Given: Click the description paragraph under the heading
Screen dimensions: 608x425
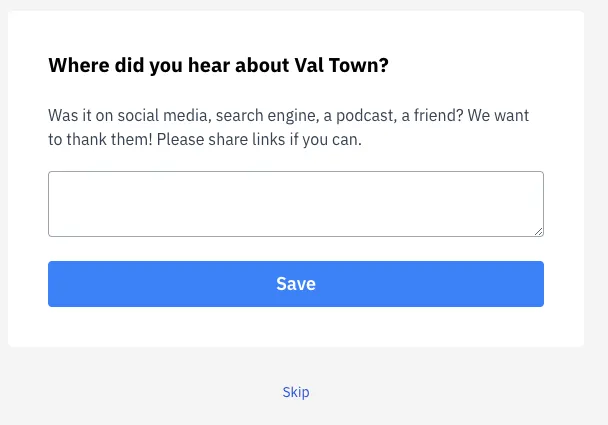Looking at the screenshot, I should (288, 128).
